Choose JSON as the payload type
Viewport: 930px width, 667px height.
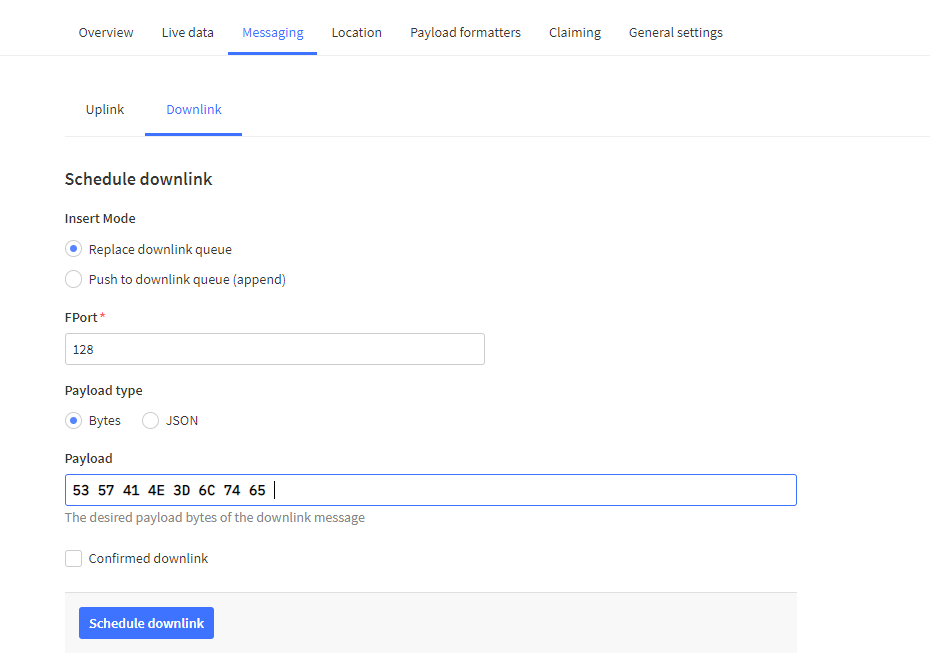tap(151, 421)
